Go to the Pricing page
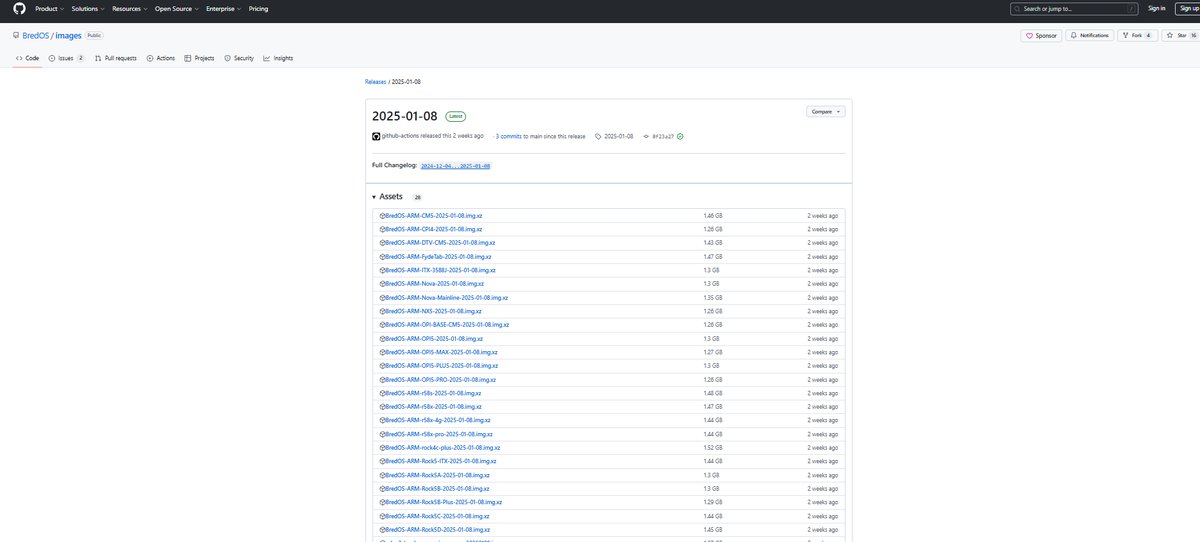 click(258, 8)
